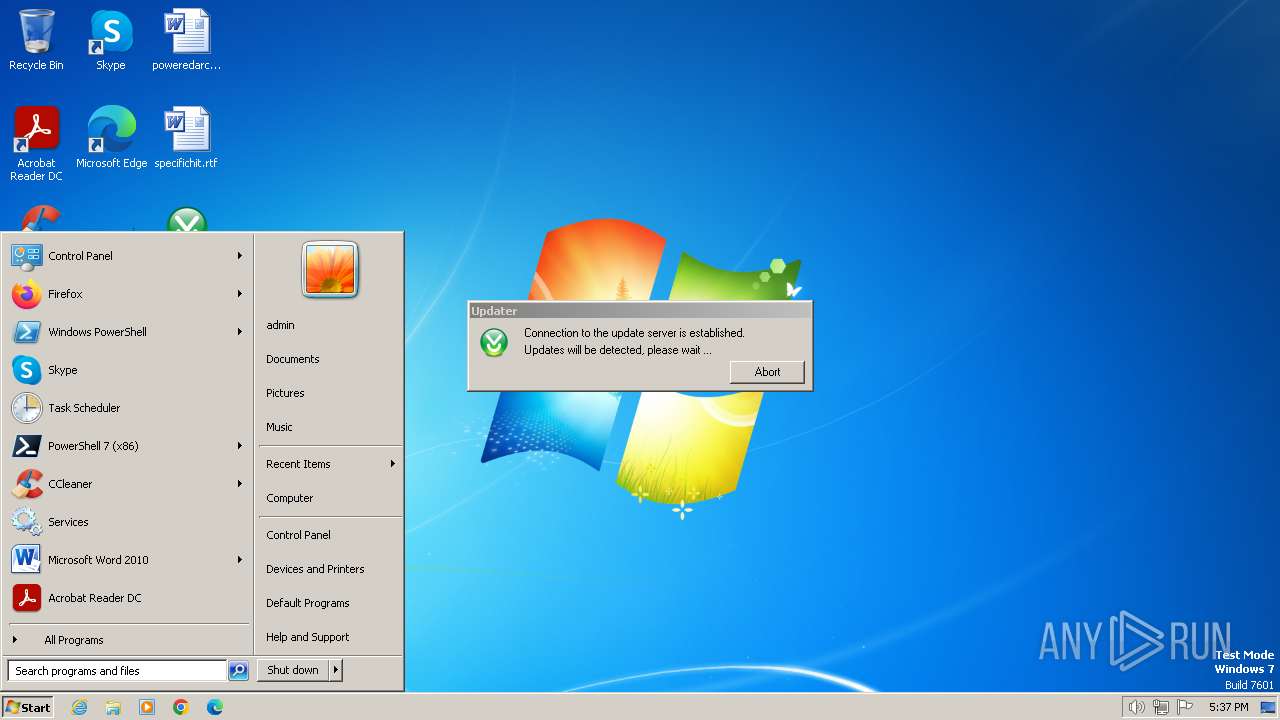Click the volume speaker tray icon
Screen dimensions: 1280x720
click(1136, 707)
